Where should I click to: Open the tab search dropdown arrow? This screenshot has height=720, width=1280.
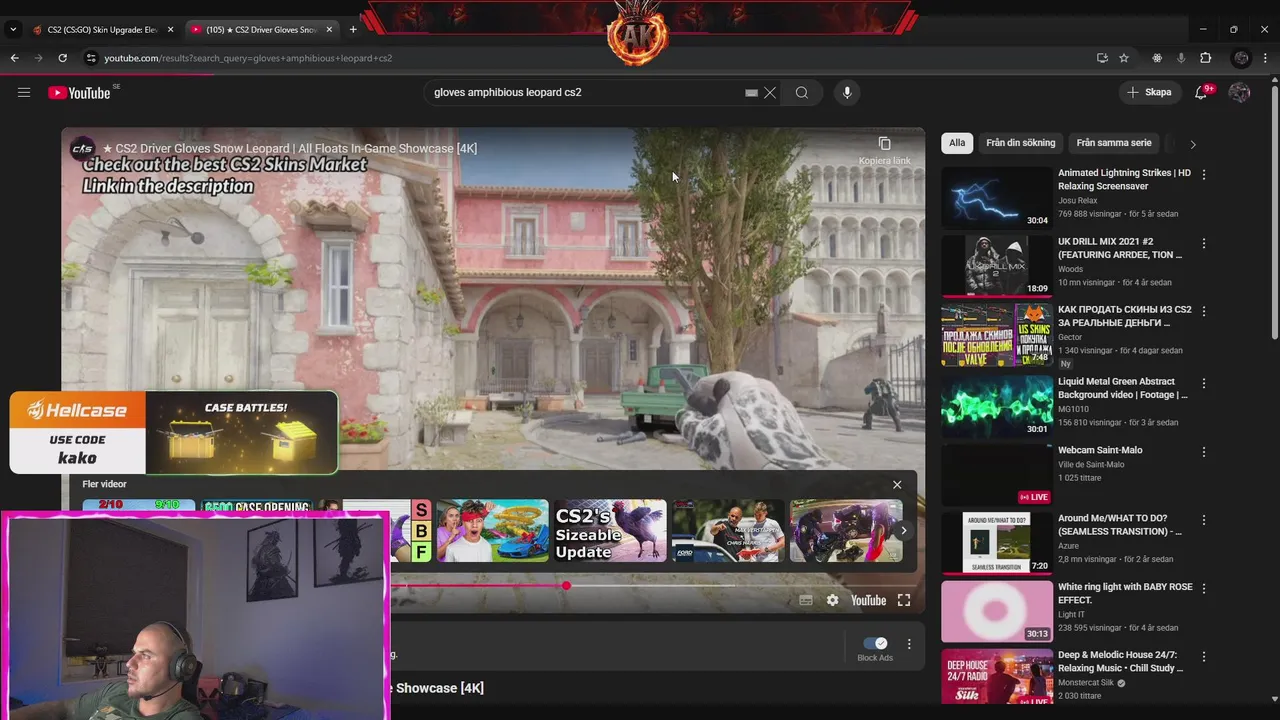12,30
